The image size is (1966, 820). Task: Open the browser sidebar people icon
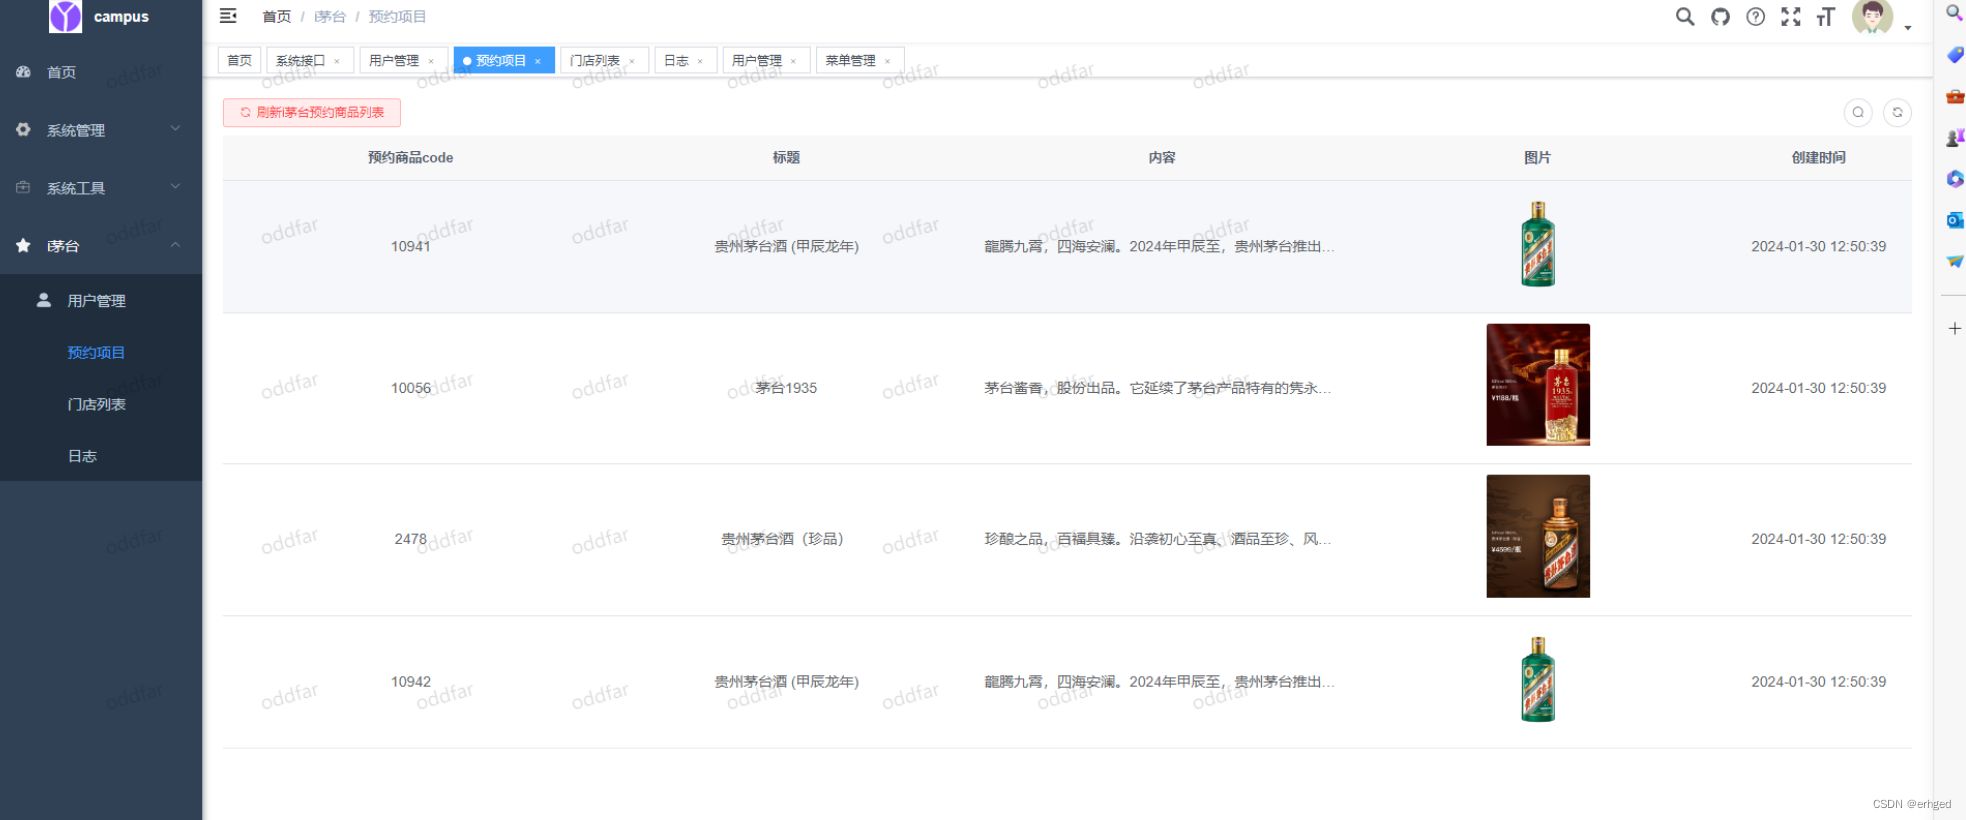click(x=1954, y=138)
